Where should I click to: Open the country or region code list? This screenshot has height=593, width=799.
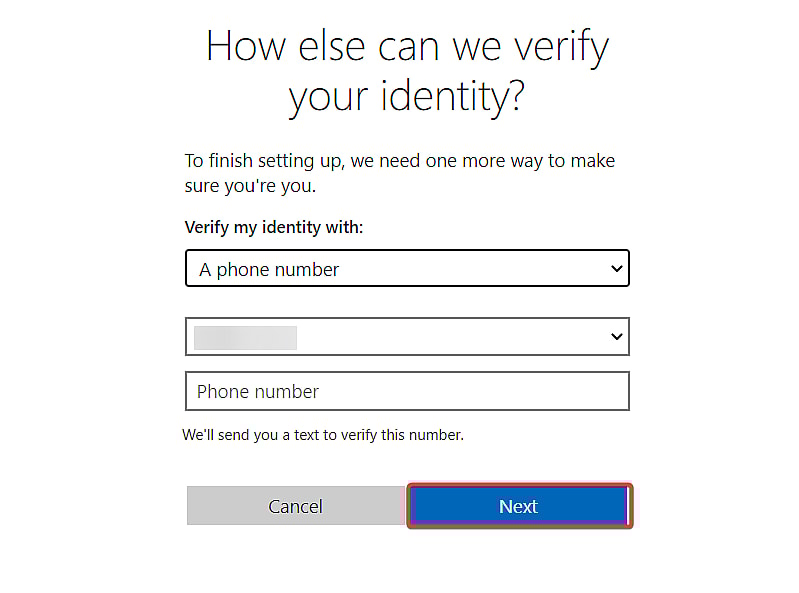tap(407, 336)
